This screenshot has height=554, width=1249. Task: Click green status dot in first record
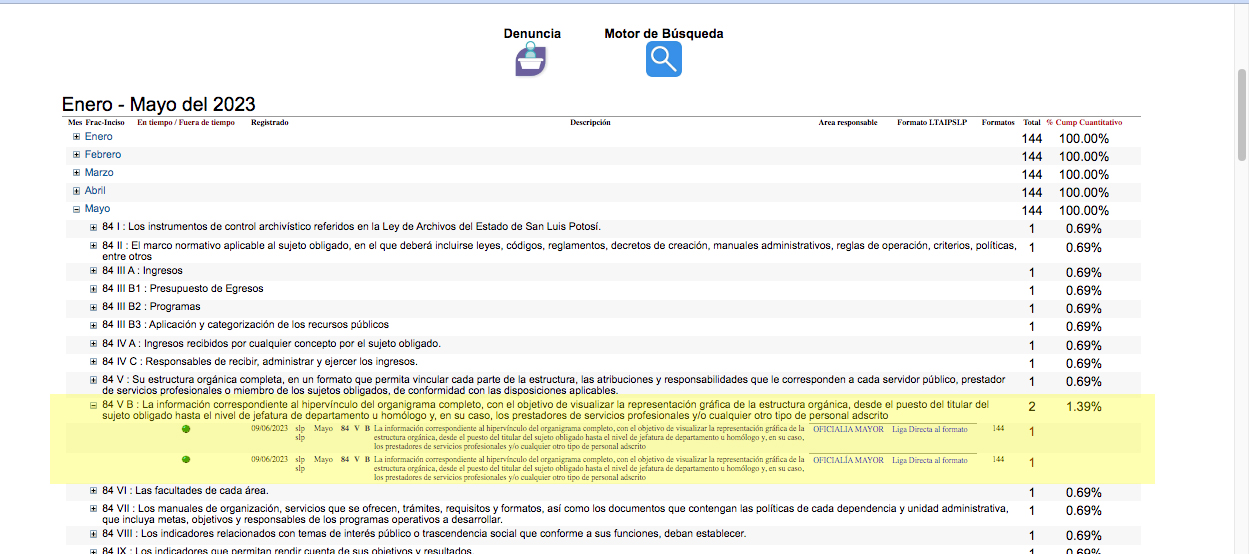click(186, 429)
